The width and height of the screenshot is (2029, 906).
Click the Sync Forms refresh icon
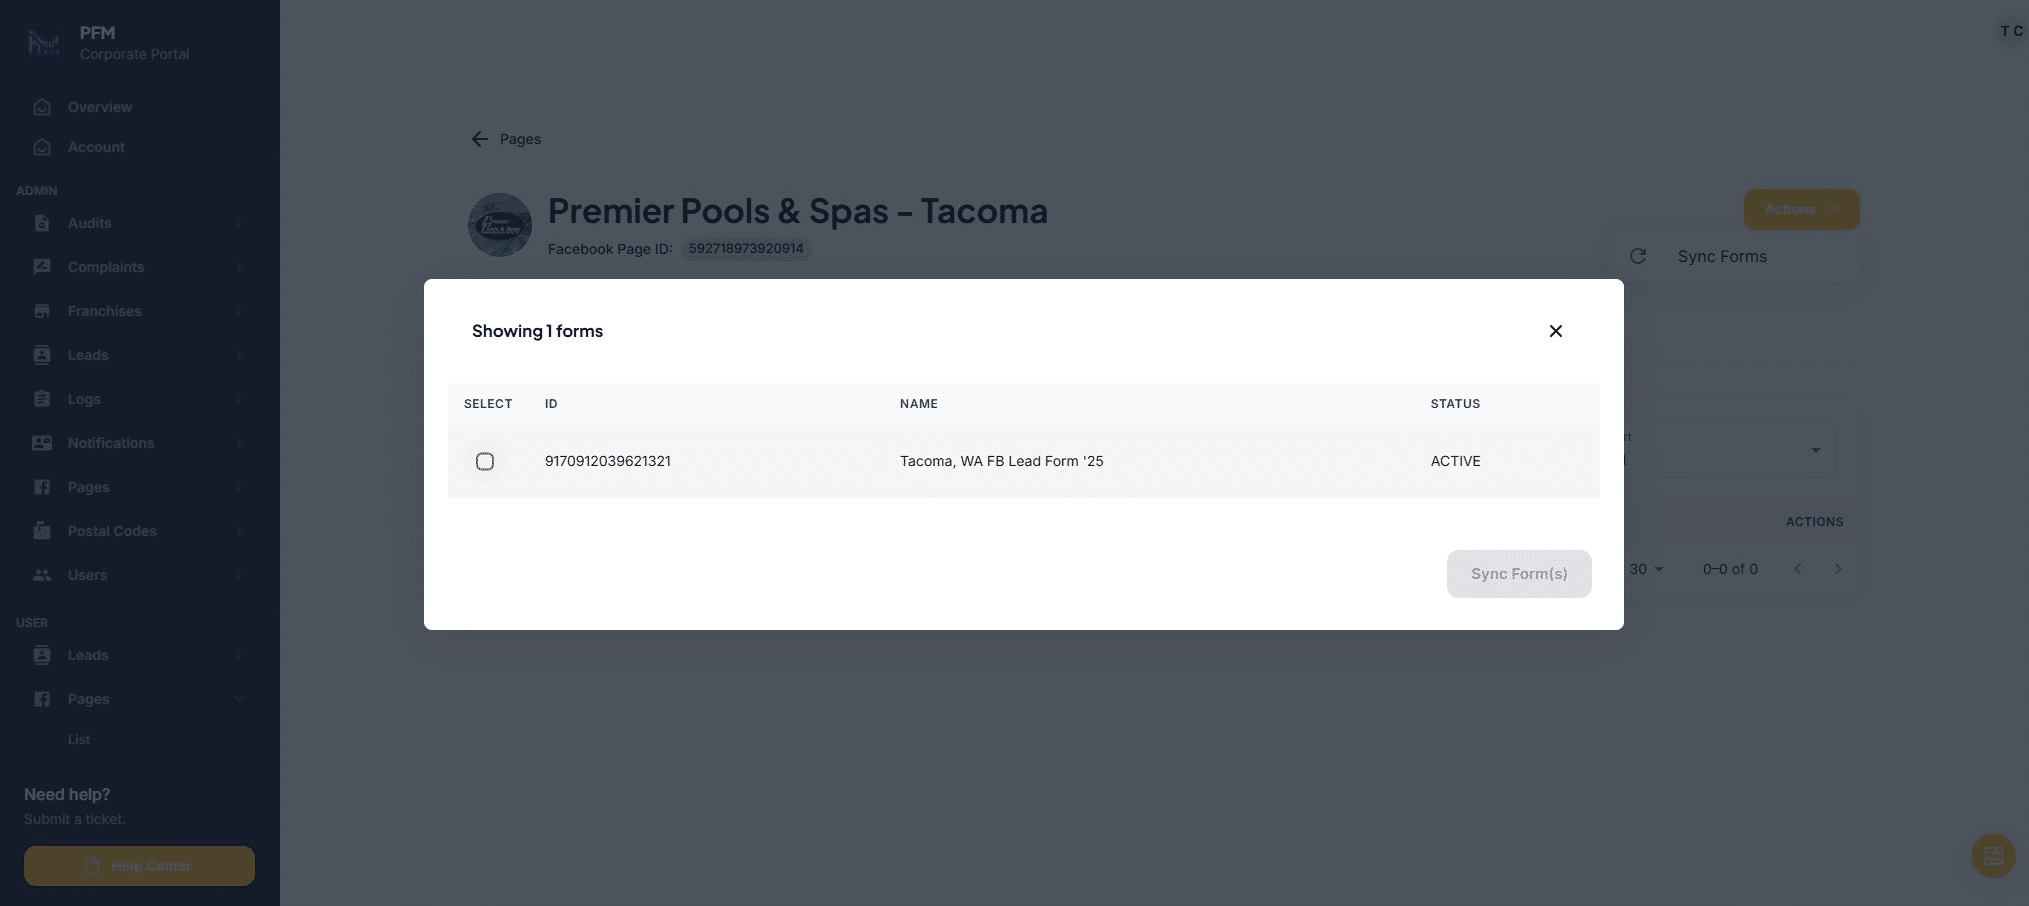[x=1638, y=256]
